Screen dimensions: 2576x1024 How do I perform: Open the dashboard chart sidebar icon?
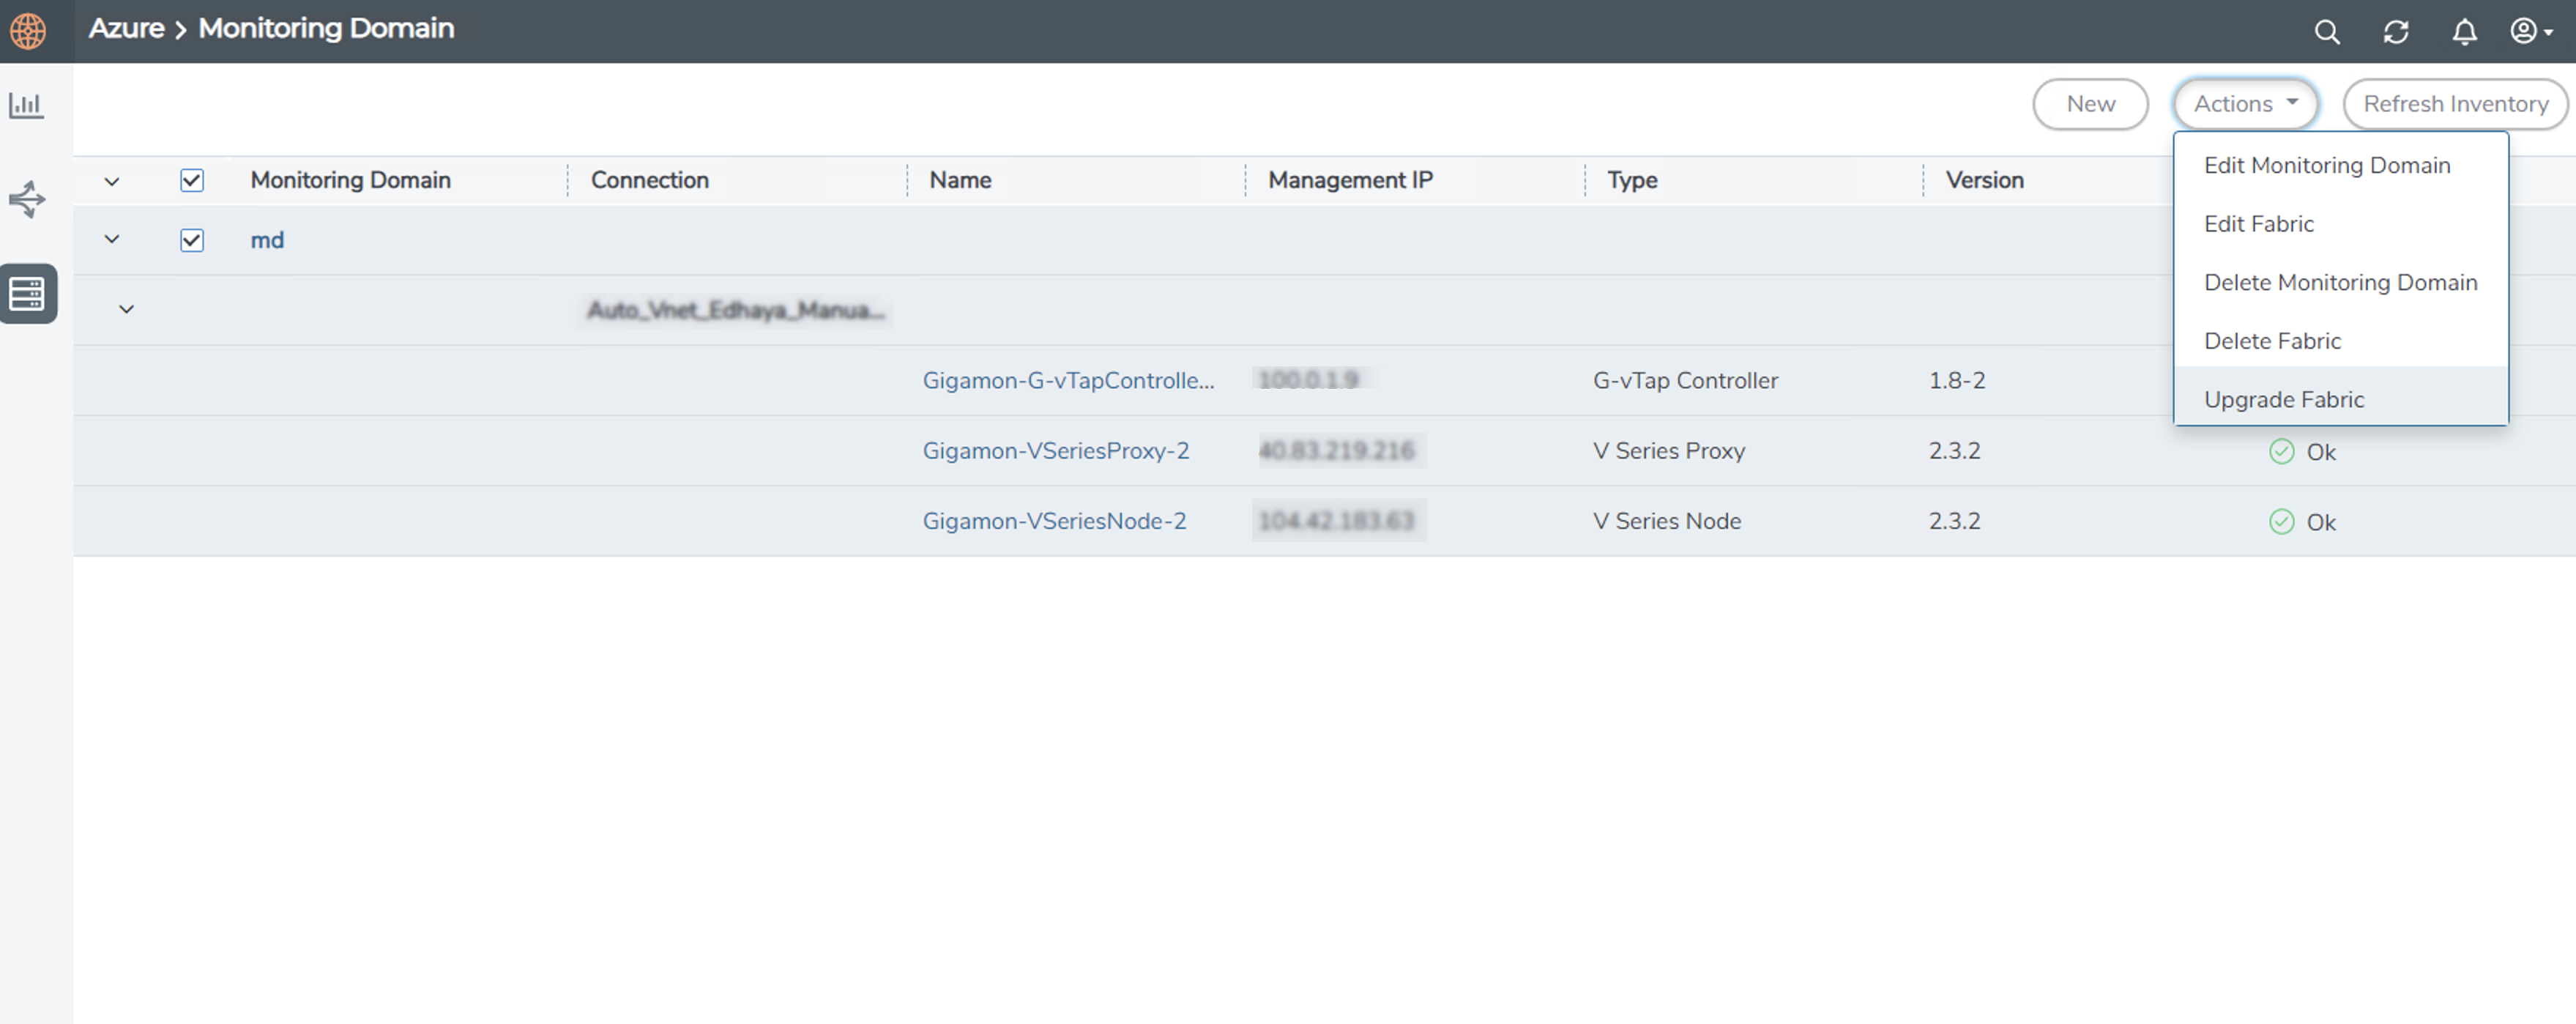(27, 105)
